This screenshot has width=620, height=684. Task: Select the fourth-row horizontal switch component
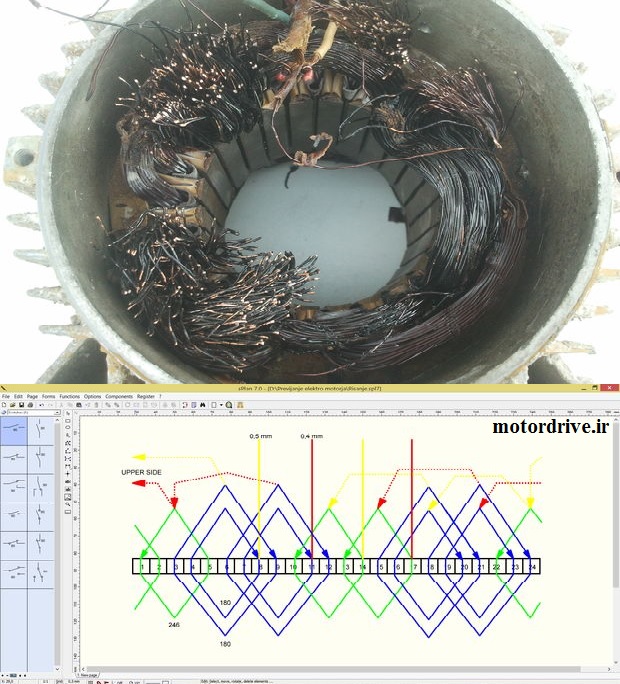click(x=14, y=516)
